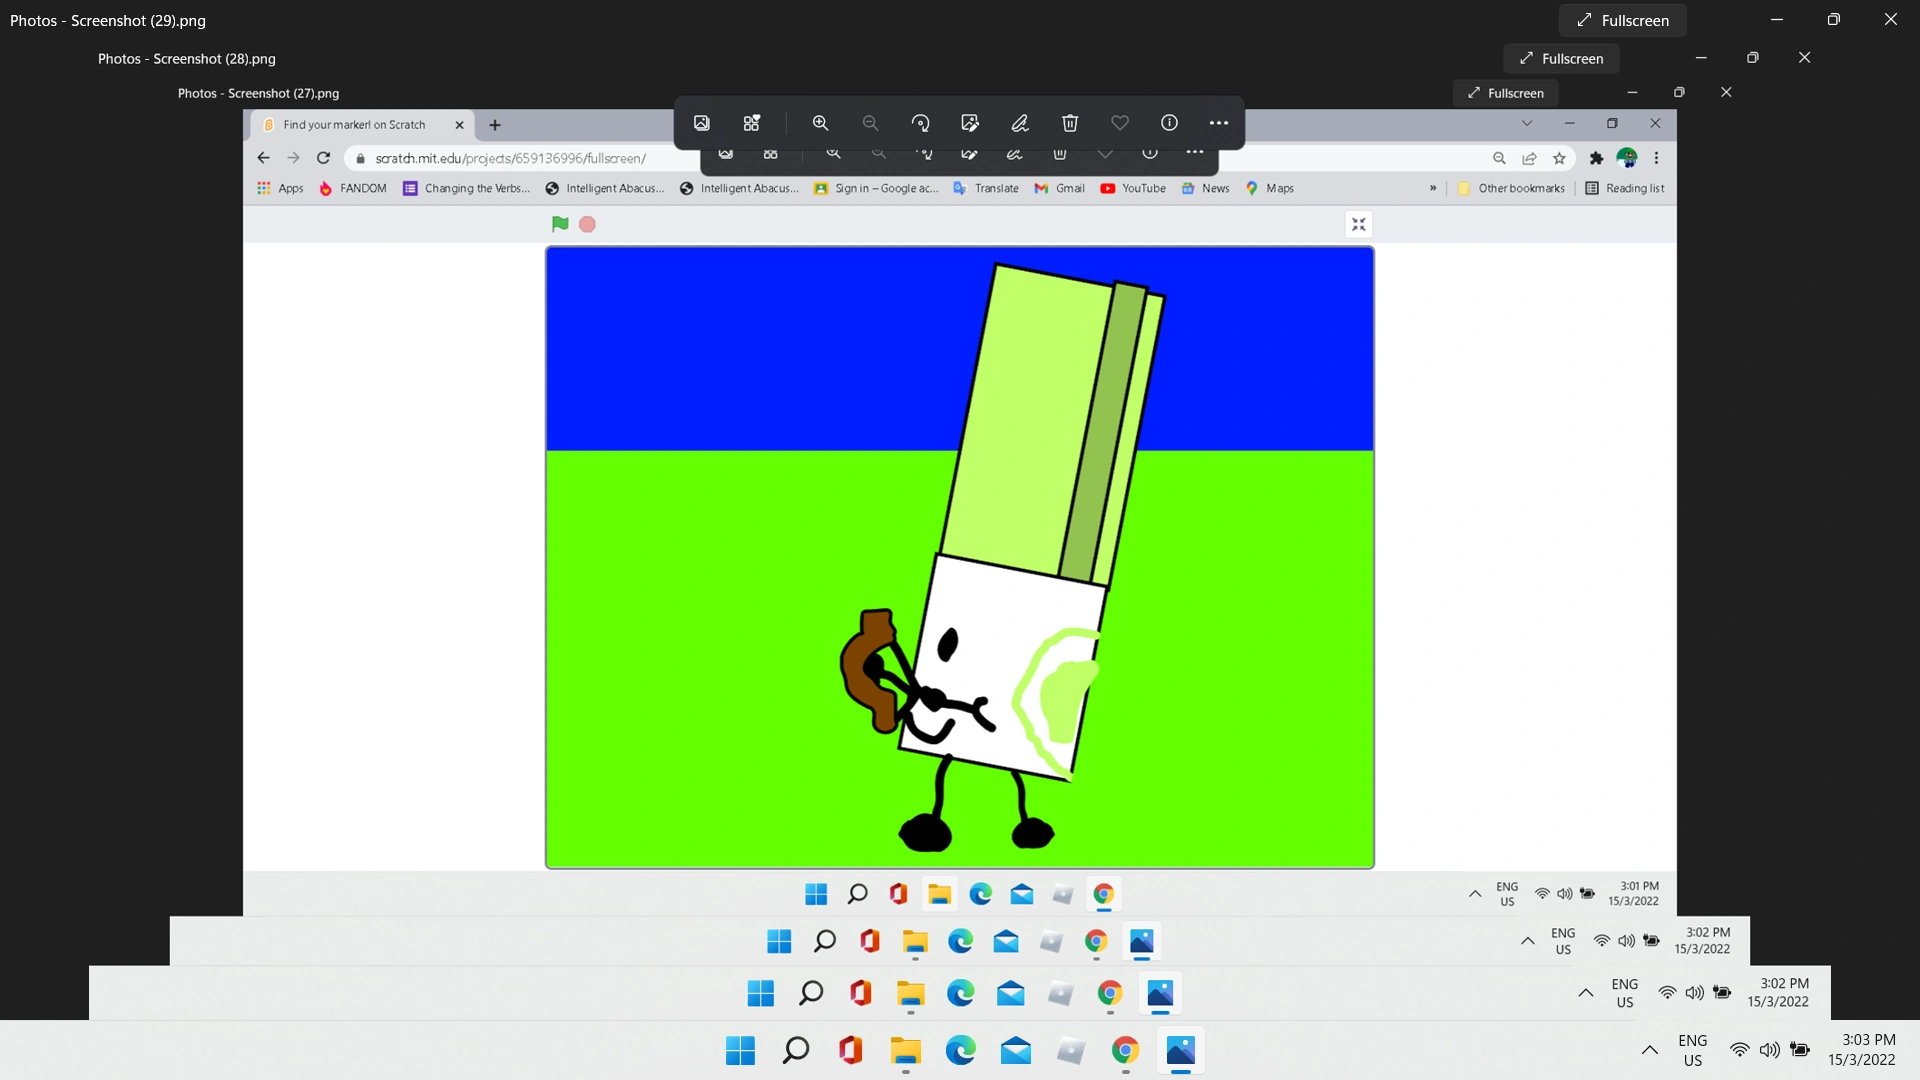This screenshot has height=1080, width=1920.
Task: Open Chrome from the bottom taskbar
Action: point(1125,1050)
